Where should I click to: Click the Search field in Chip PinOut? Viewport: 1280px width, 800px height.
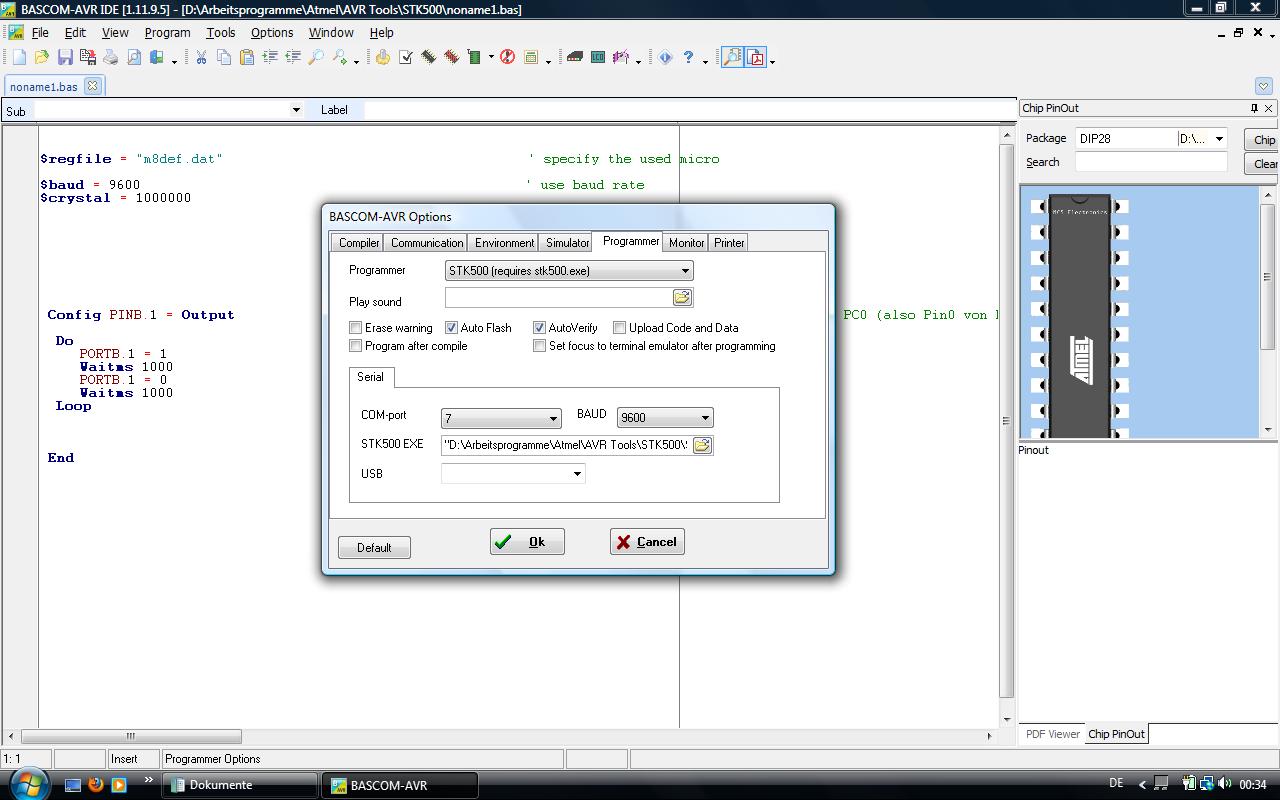[1151, 162]
